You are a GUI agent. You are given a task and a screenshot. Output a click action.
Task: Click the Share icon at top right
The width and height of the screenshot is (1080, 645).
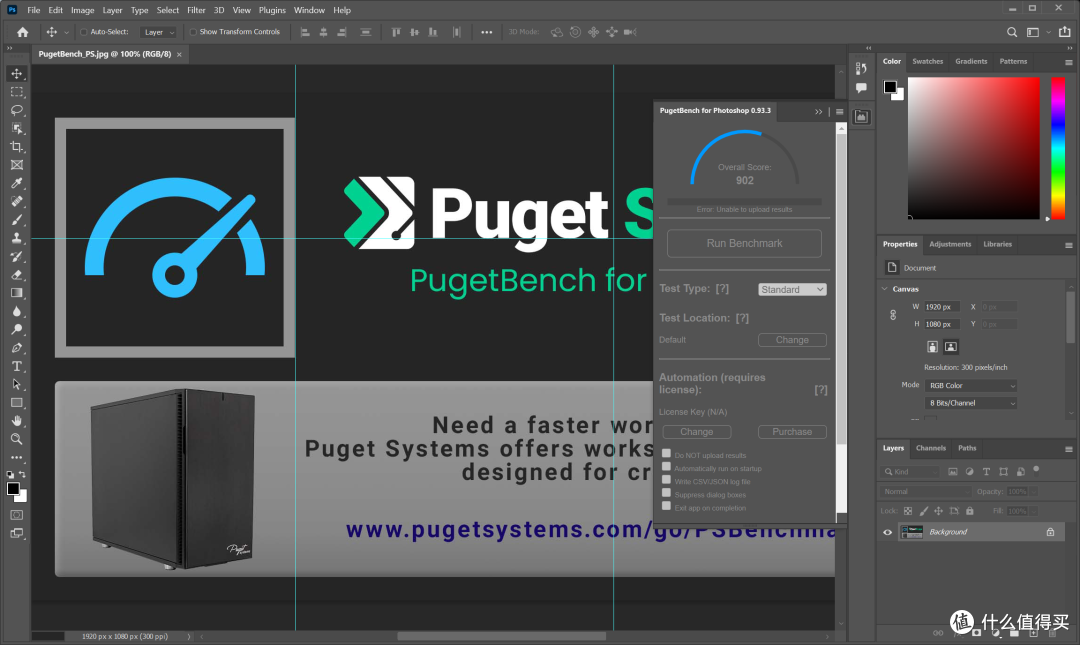point(1064,32)
